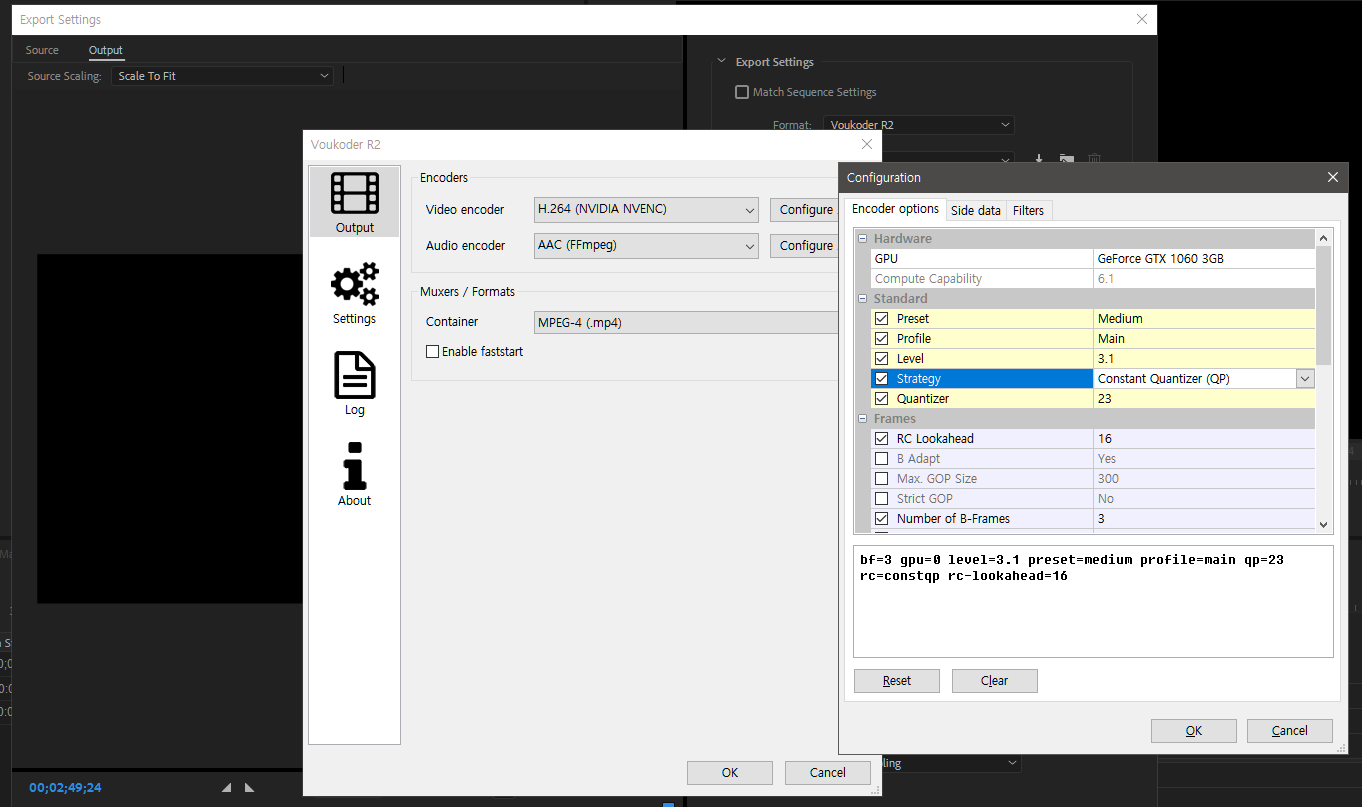
Task: Check Match Sequence Settings
Action: (742, 92)
